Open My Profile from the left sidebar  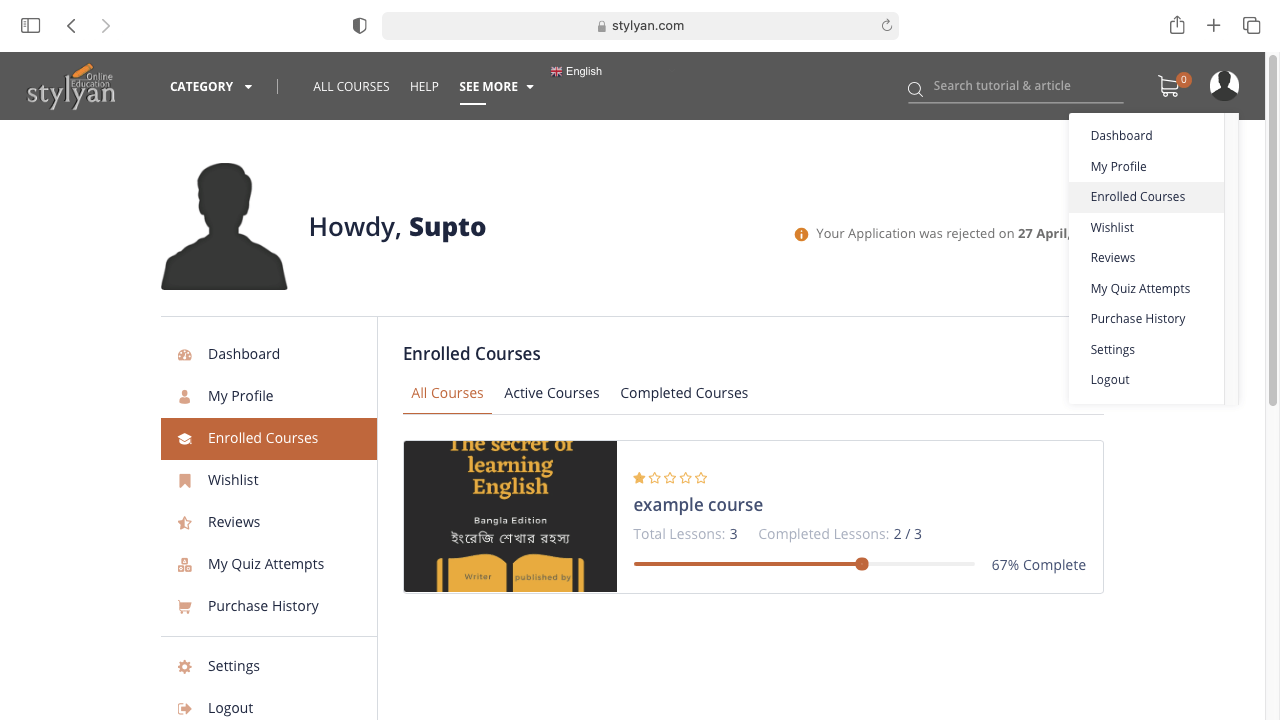pyautogui.click(x=269, y=396)
